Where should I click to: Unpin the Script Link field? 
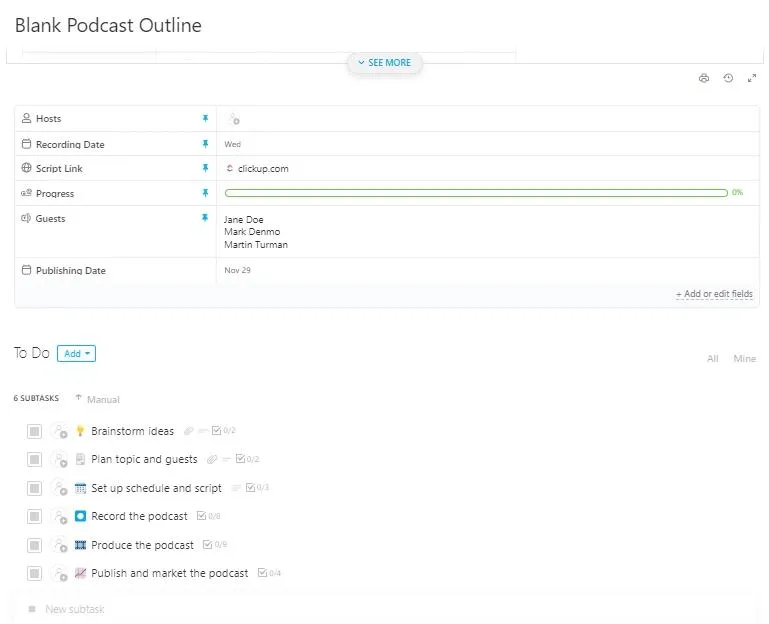tap(205, 168)
